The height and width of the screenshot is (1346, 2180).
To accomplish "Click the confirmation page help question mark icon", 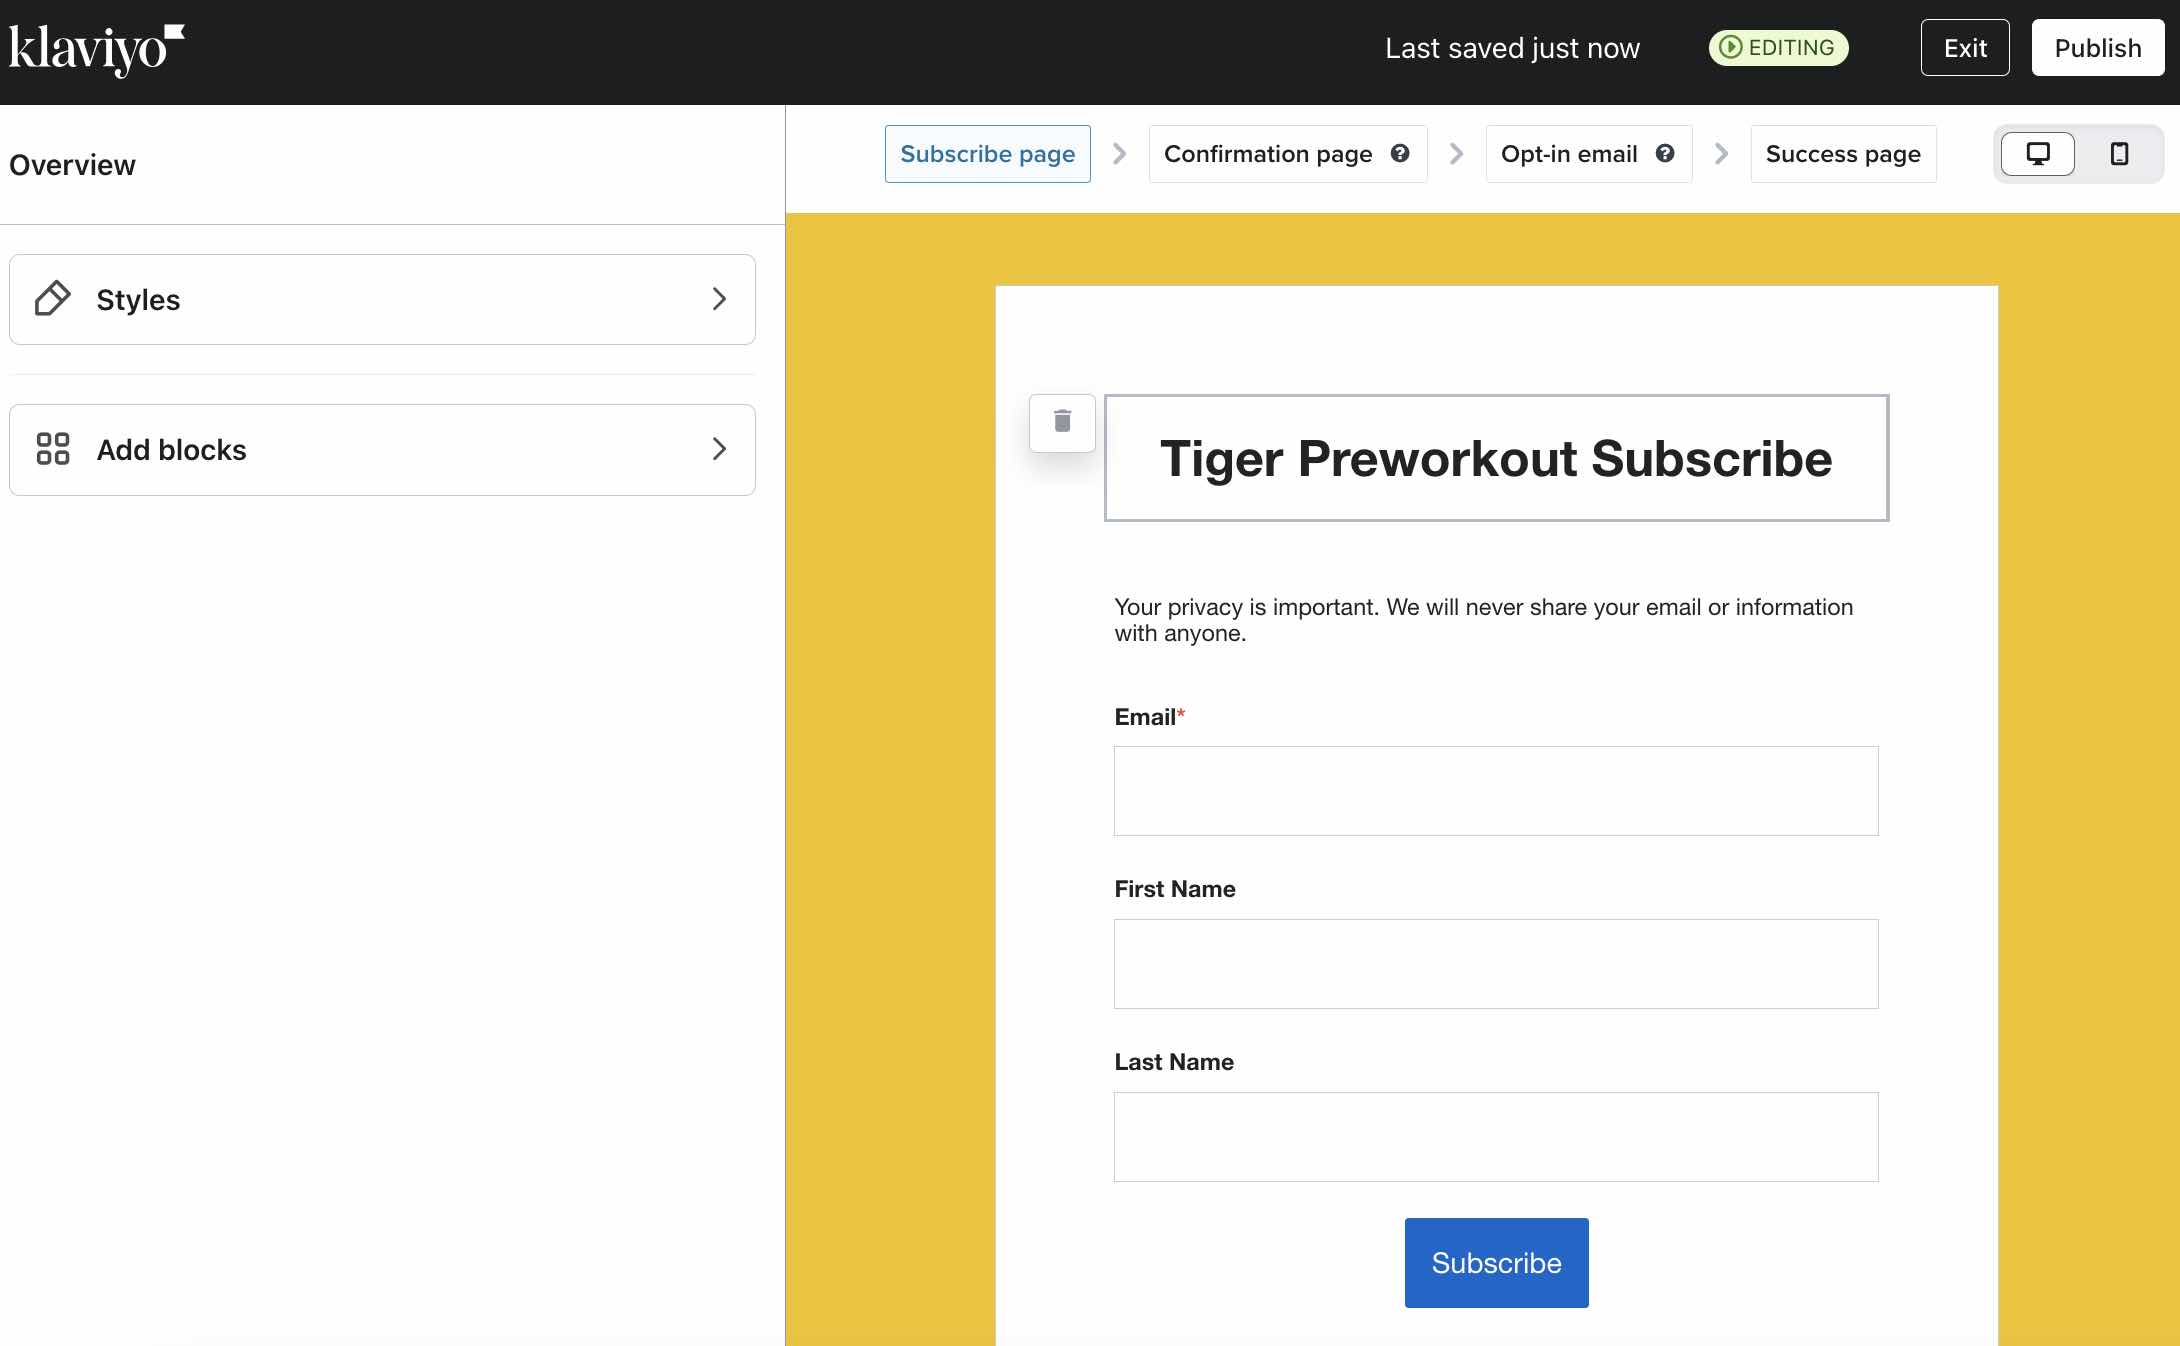I will (x=1398, y=153).
